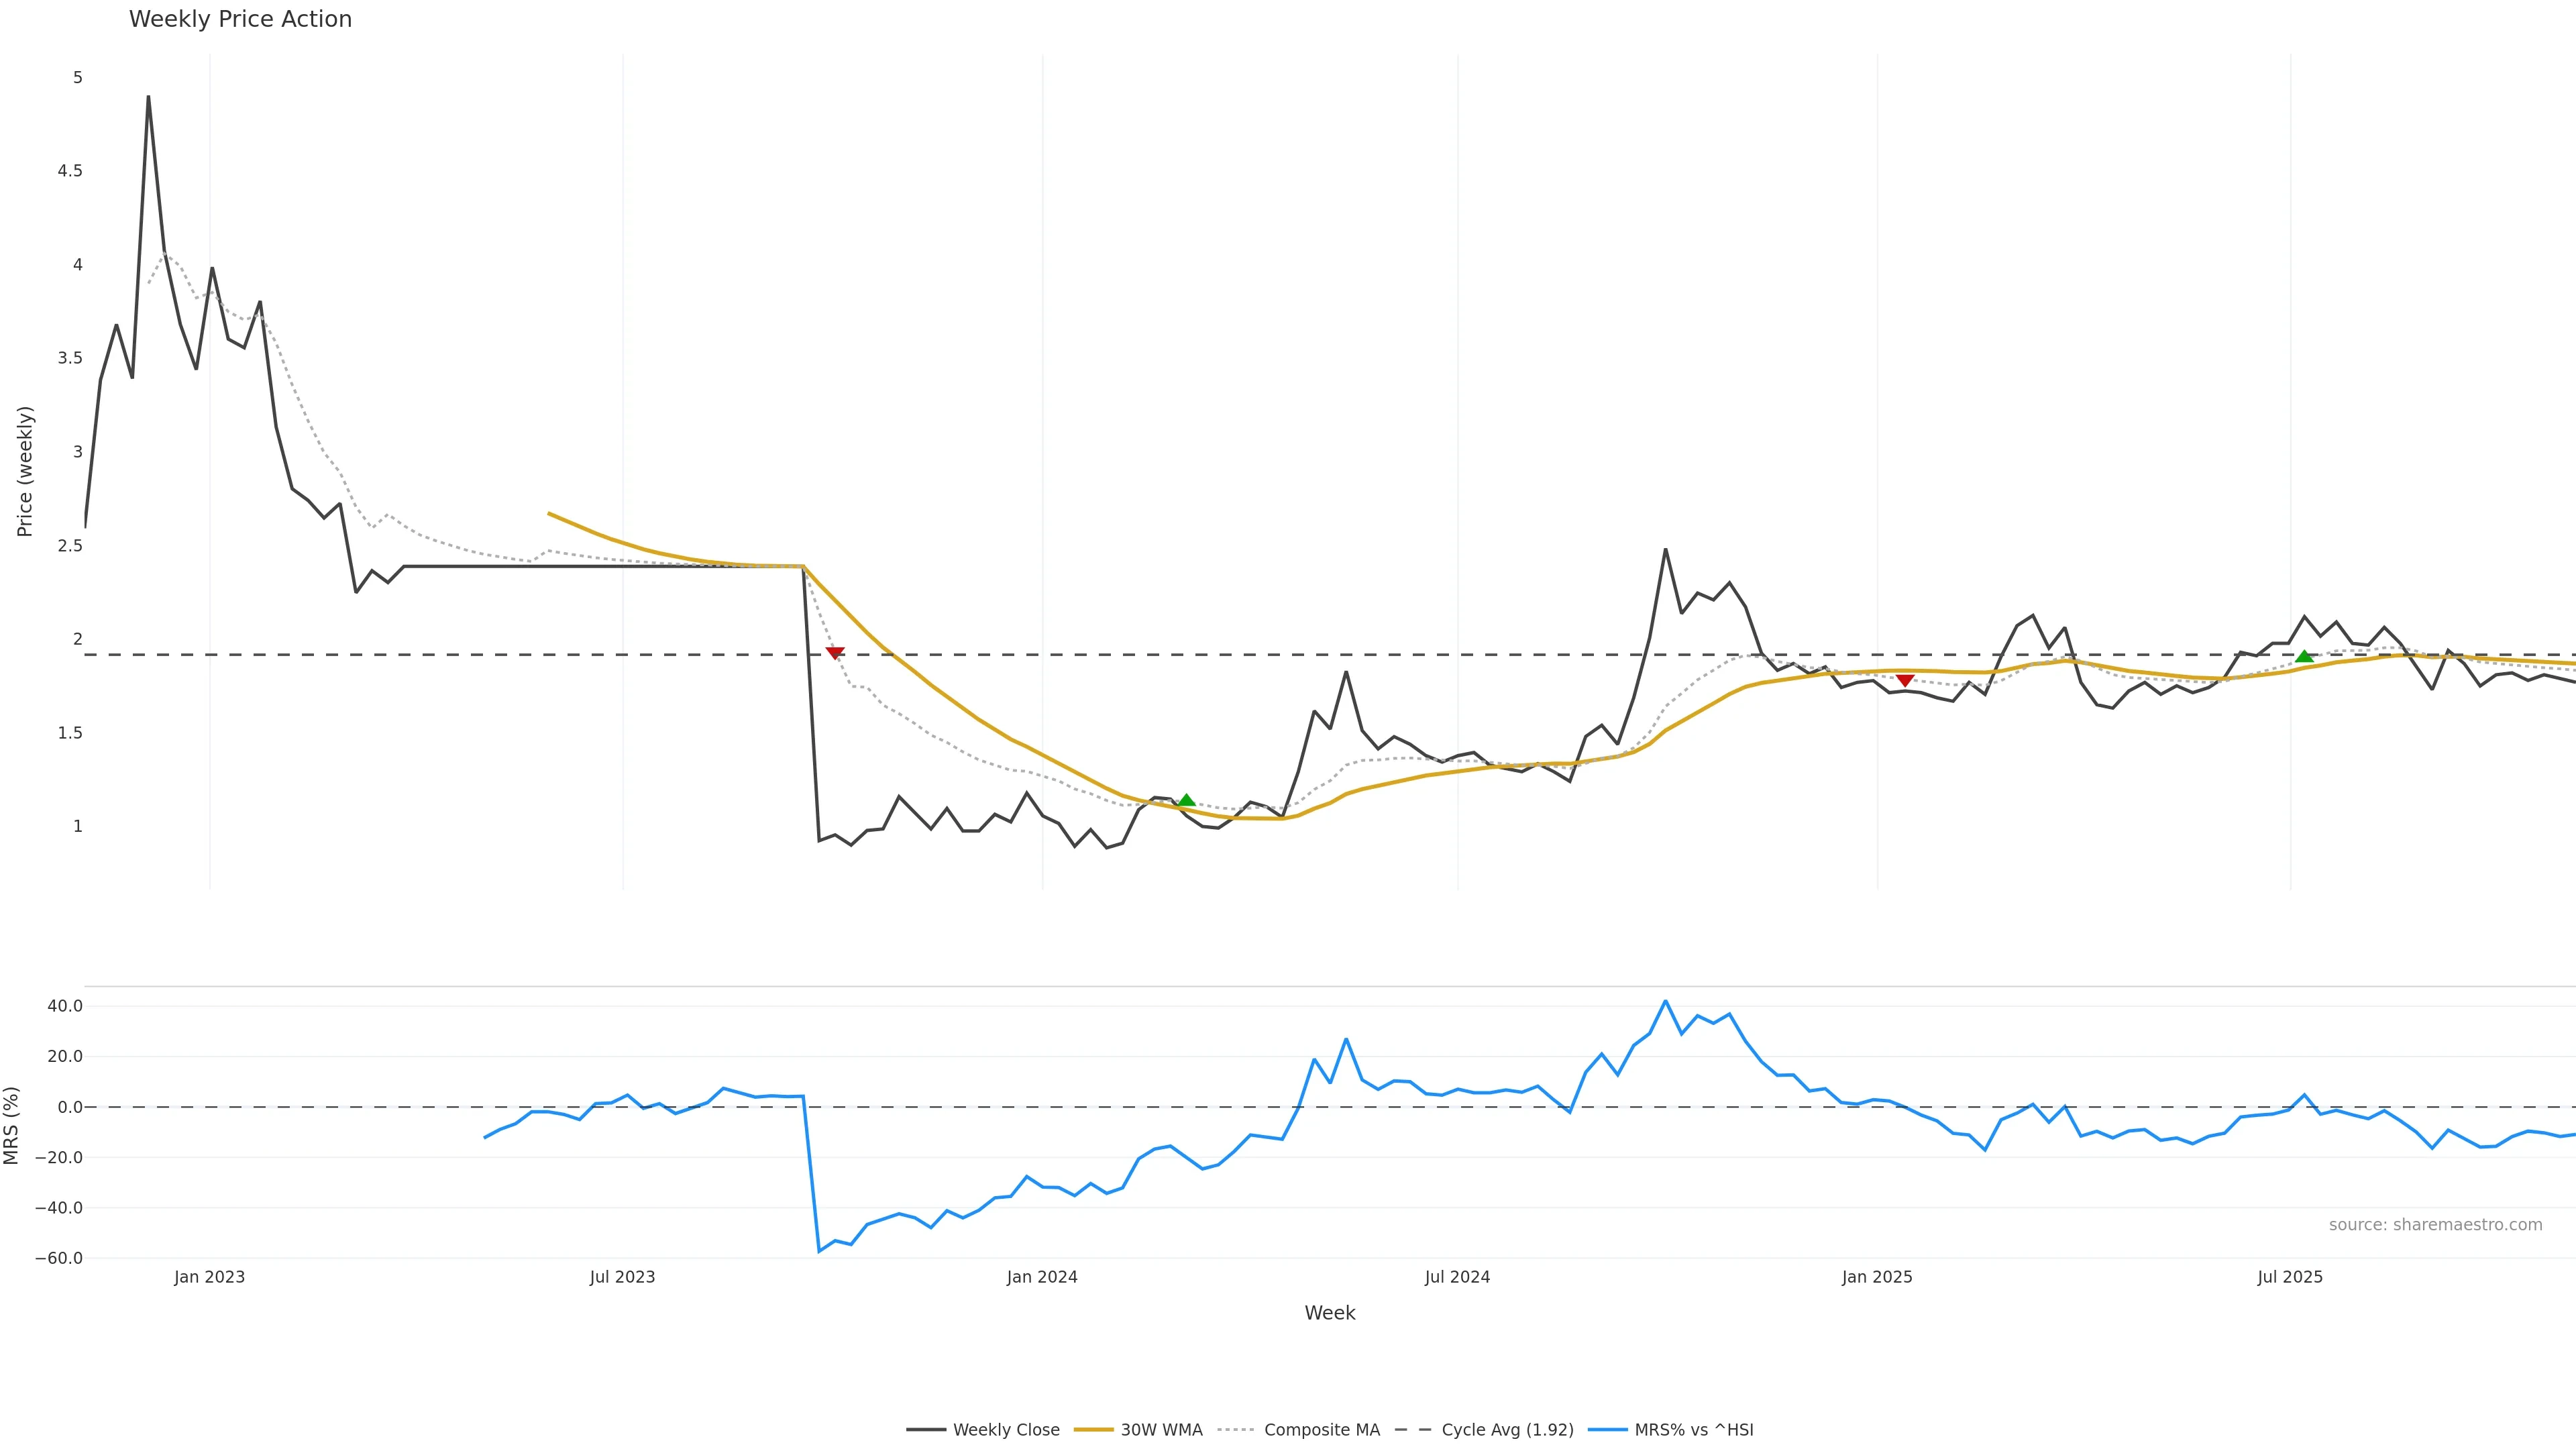Image resolution: width=2576 pixels, height=1449 pixels.
Task: Click the green up-triangle marker near July 2025
Action: 2304,656
